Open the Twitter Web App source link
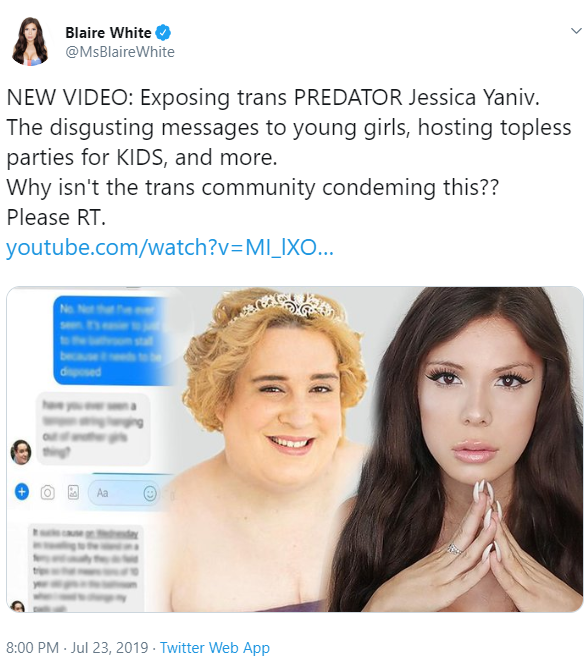Image resolution: width=588 pixels, height=663 pixels. pos(215,647)
